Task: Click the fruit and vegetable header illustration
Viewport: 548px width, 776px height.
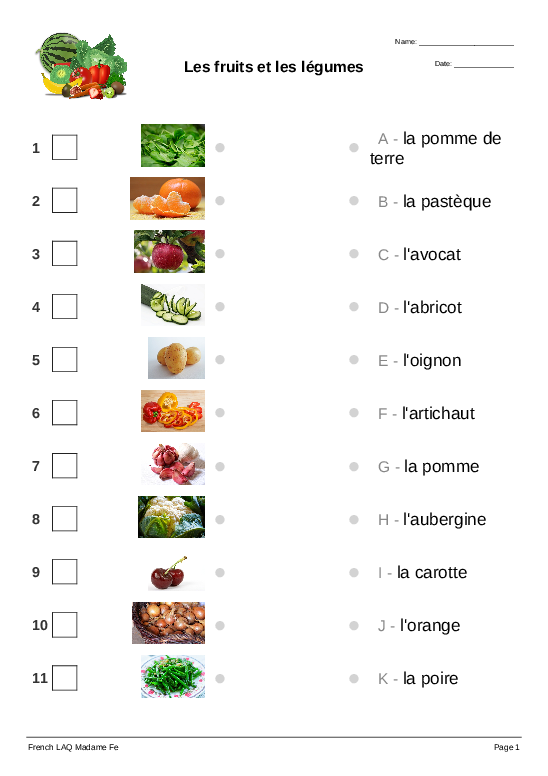Action: click(81, 66)
